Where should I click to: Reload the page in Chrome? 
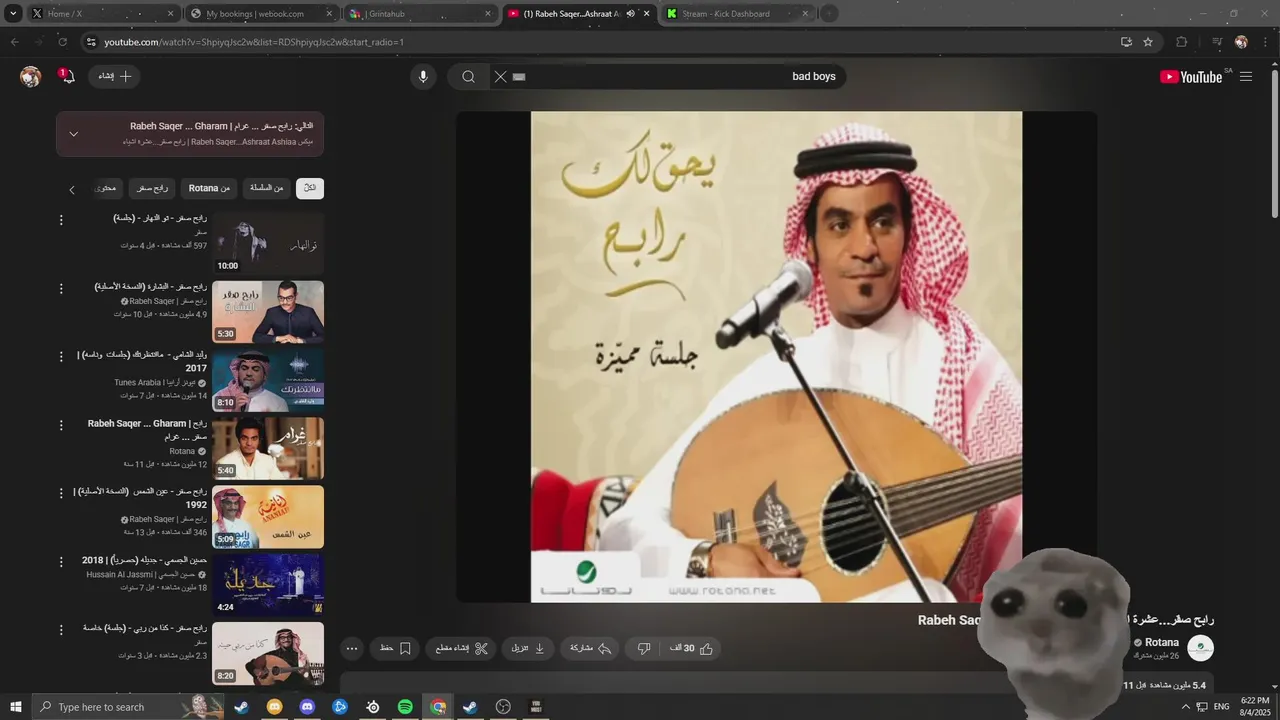pos(63,42)
